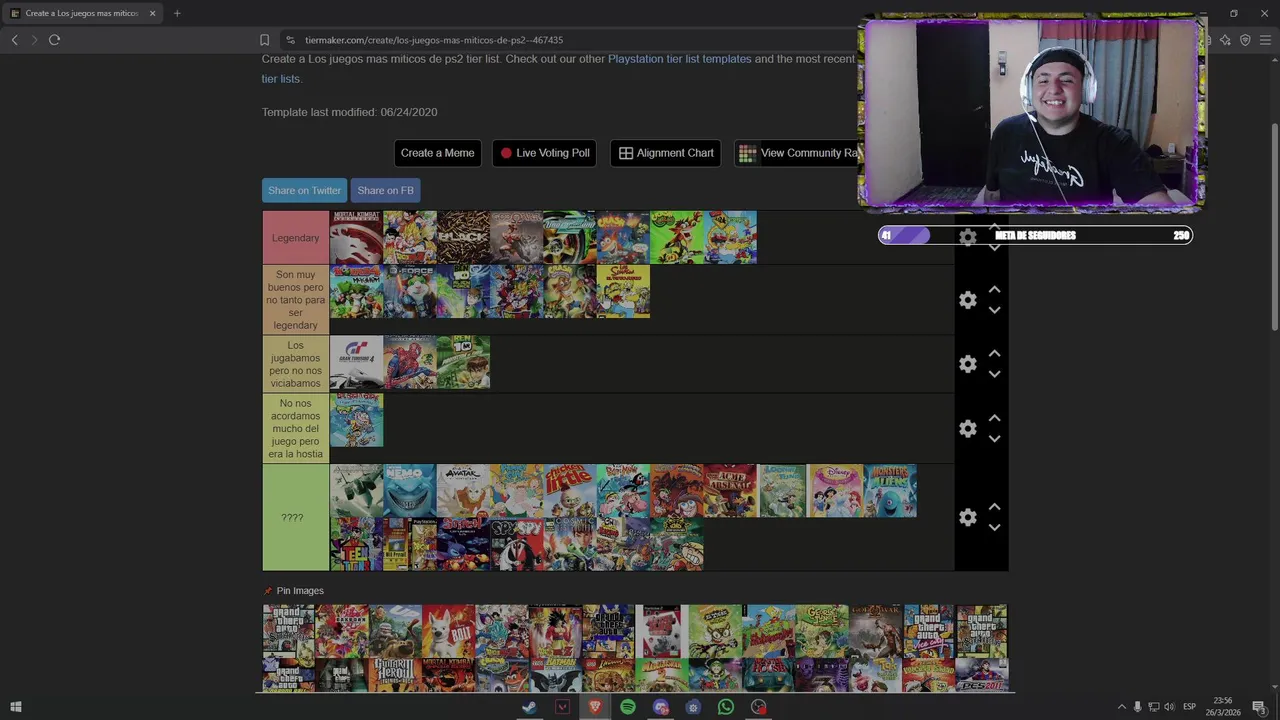Select Mortal Kombat cover in Legendary tier
This screenshot has height=720, width=1280.
coord(356,237)
